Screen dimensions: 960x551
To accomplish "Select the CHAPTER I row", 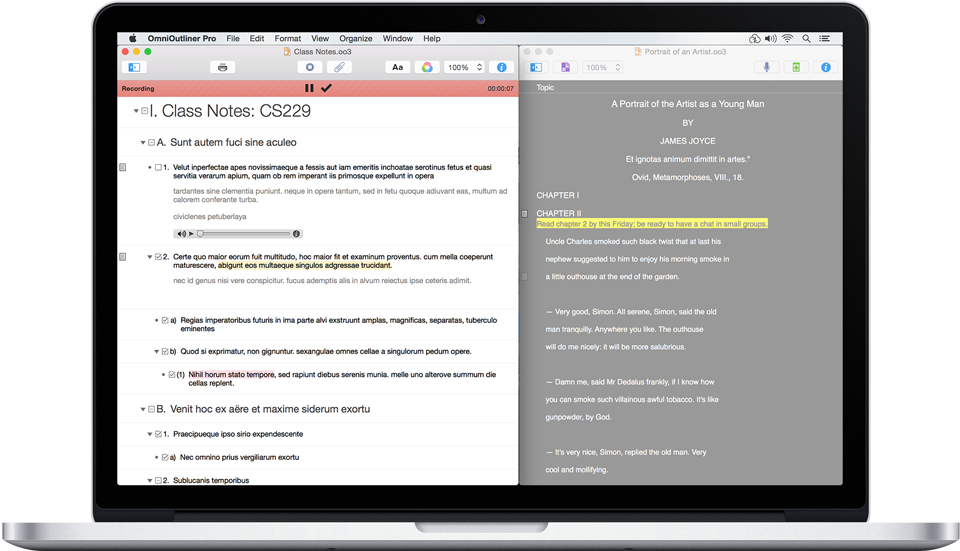I will tap(558, 195).
